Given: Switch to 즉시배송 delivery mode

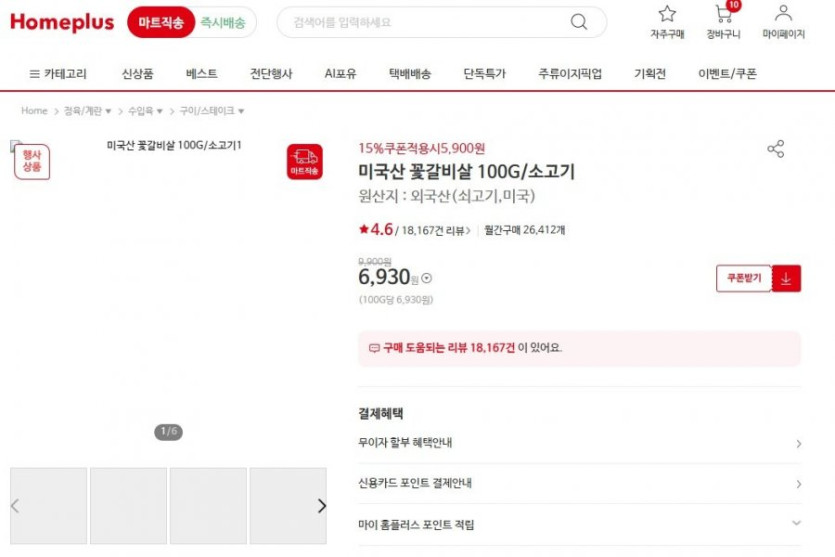Looking at the screenshot, I should 225,22.
